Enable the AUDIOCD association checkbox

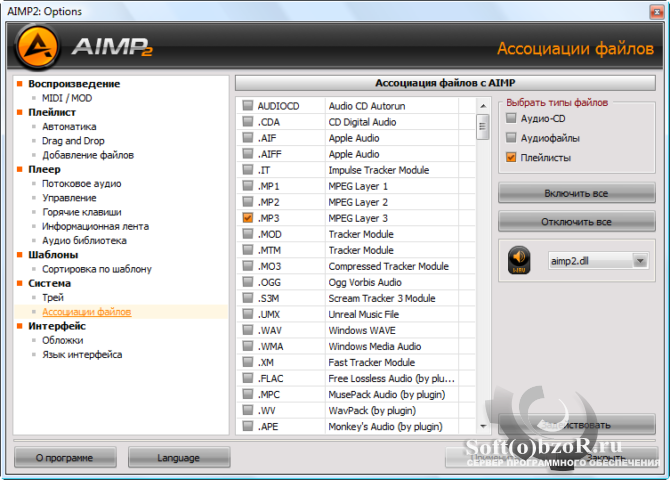pyautogui.click(x=248, y=105)
